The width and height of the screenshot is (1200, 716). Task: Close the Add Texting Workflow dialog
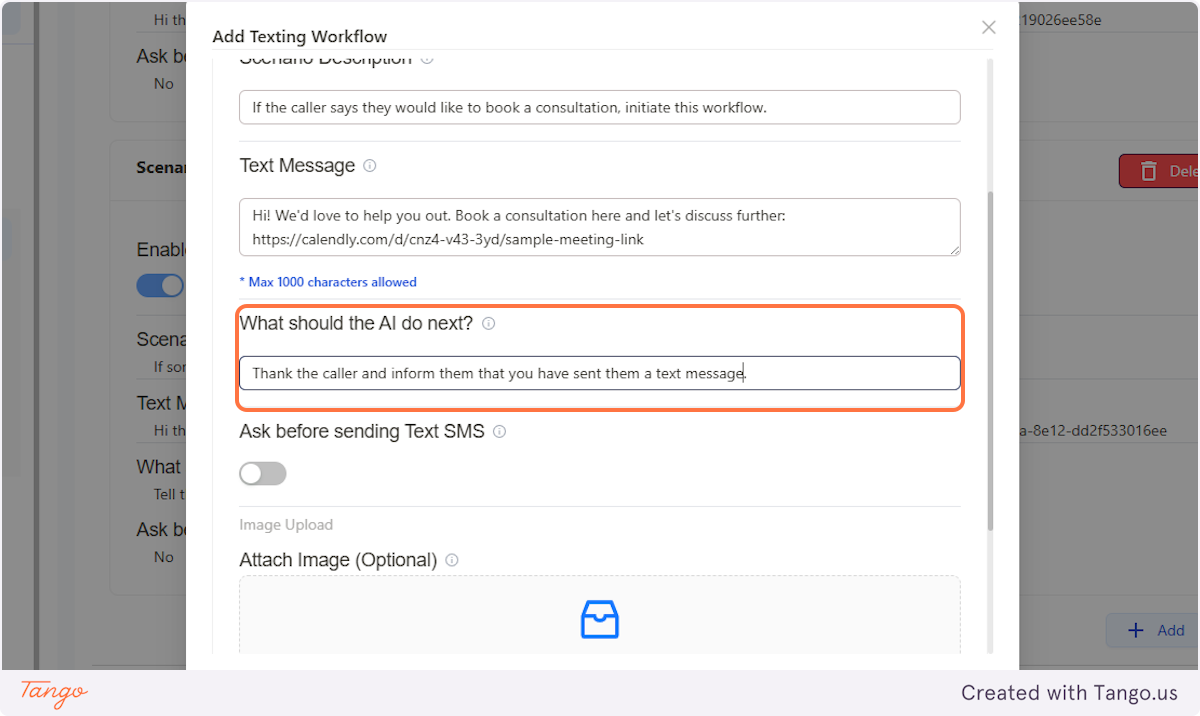[x=988, y=27]
